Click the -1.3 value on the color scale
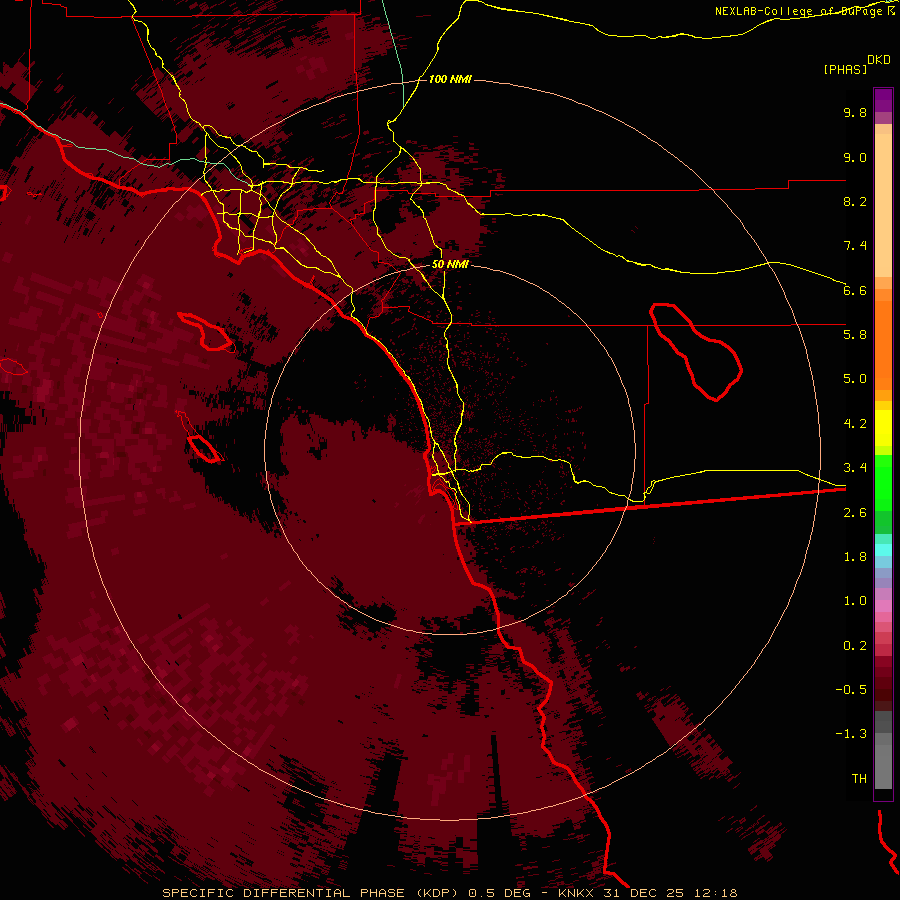Screen dimensions: 900x900 [851, 734]
